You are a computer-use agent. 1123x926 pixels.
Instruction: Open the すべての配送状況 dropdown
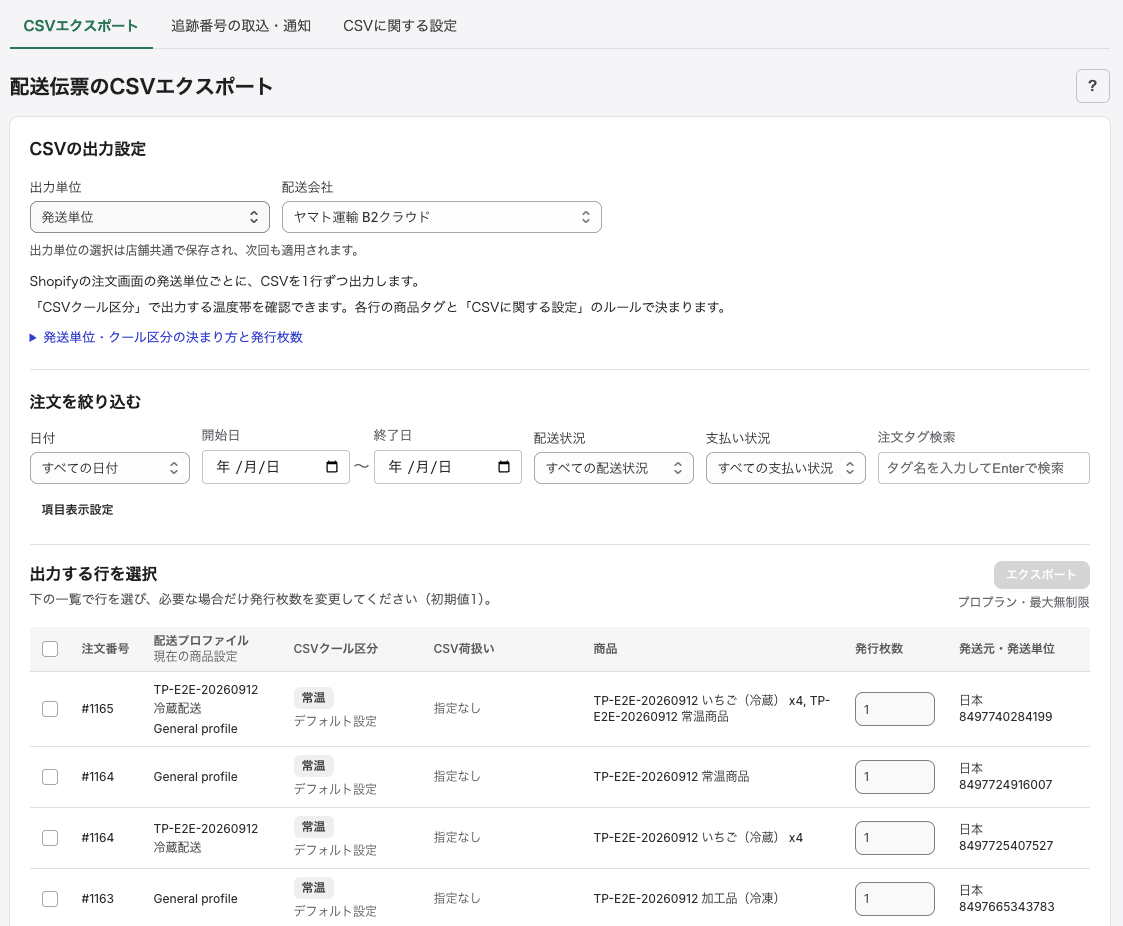point(614,468)
